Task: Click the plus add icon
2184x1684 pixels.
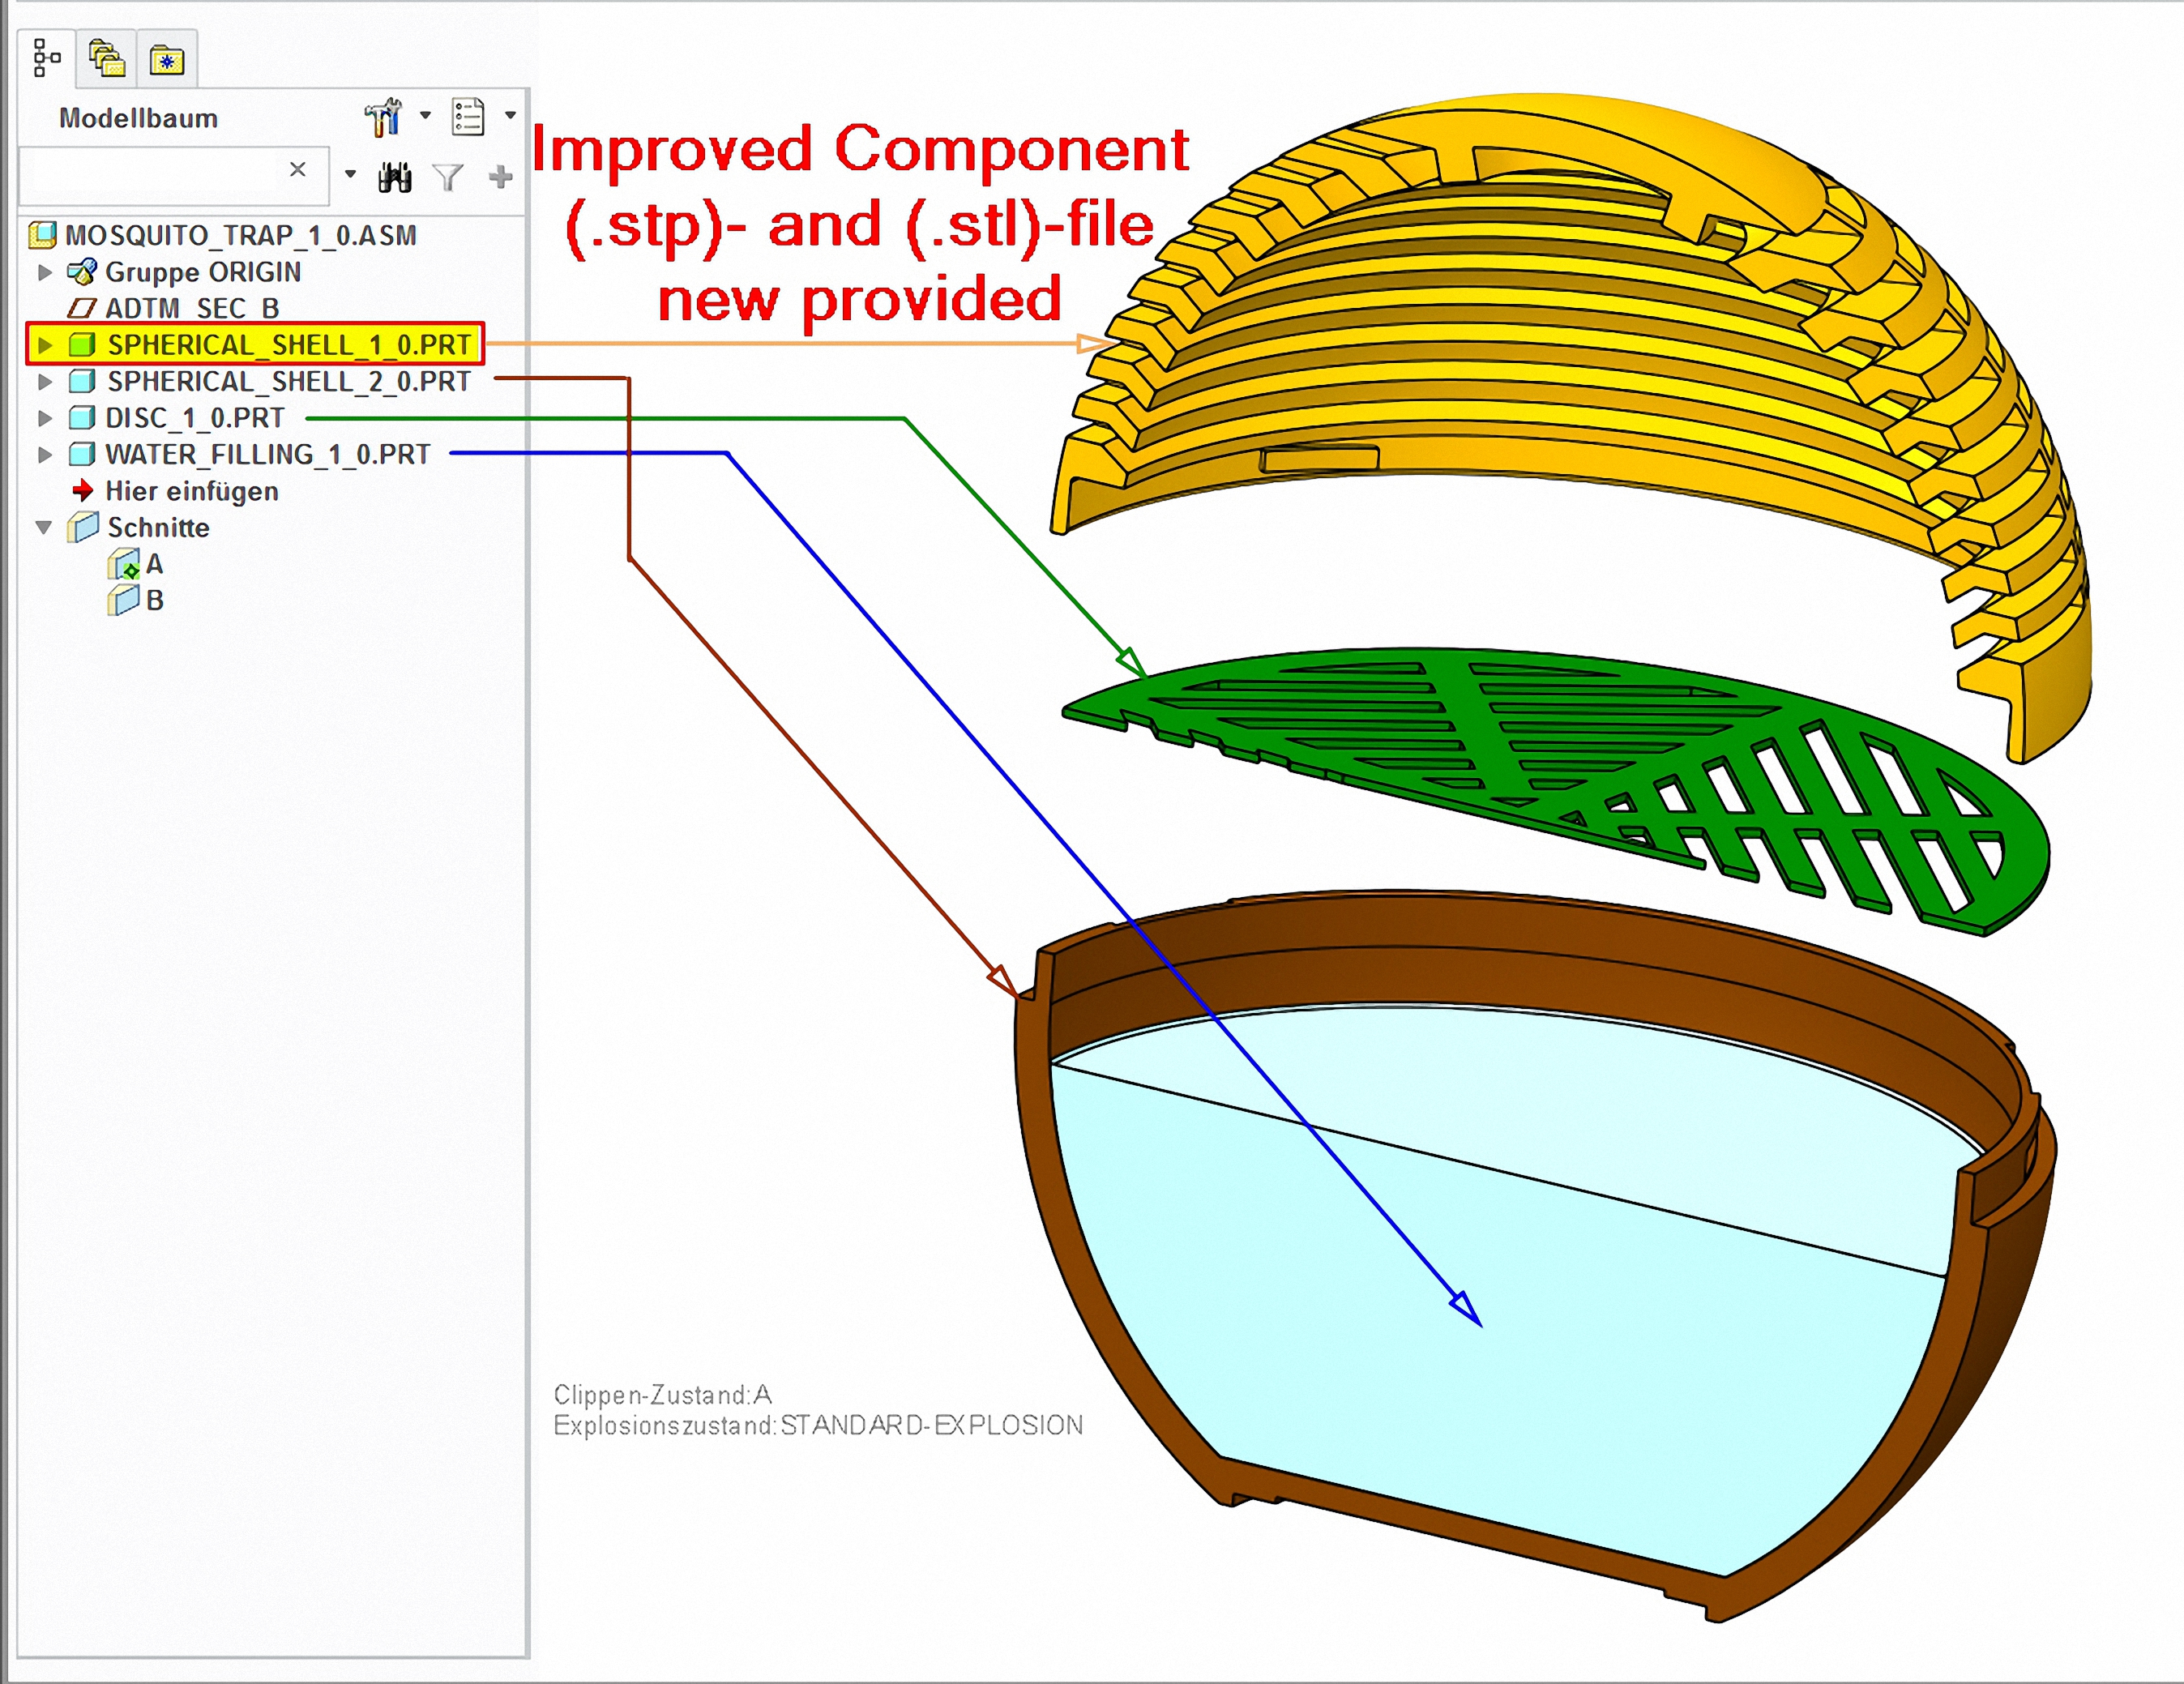Action: pos(501,177)
